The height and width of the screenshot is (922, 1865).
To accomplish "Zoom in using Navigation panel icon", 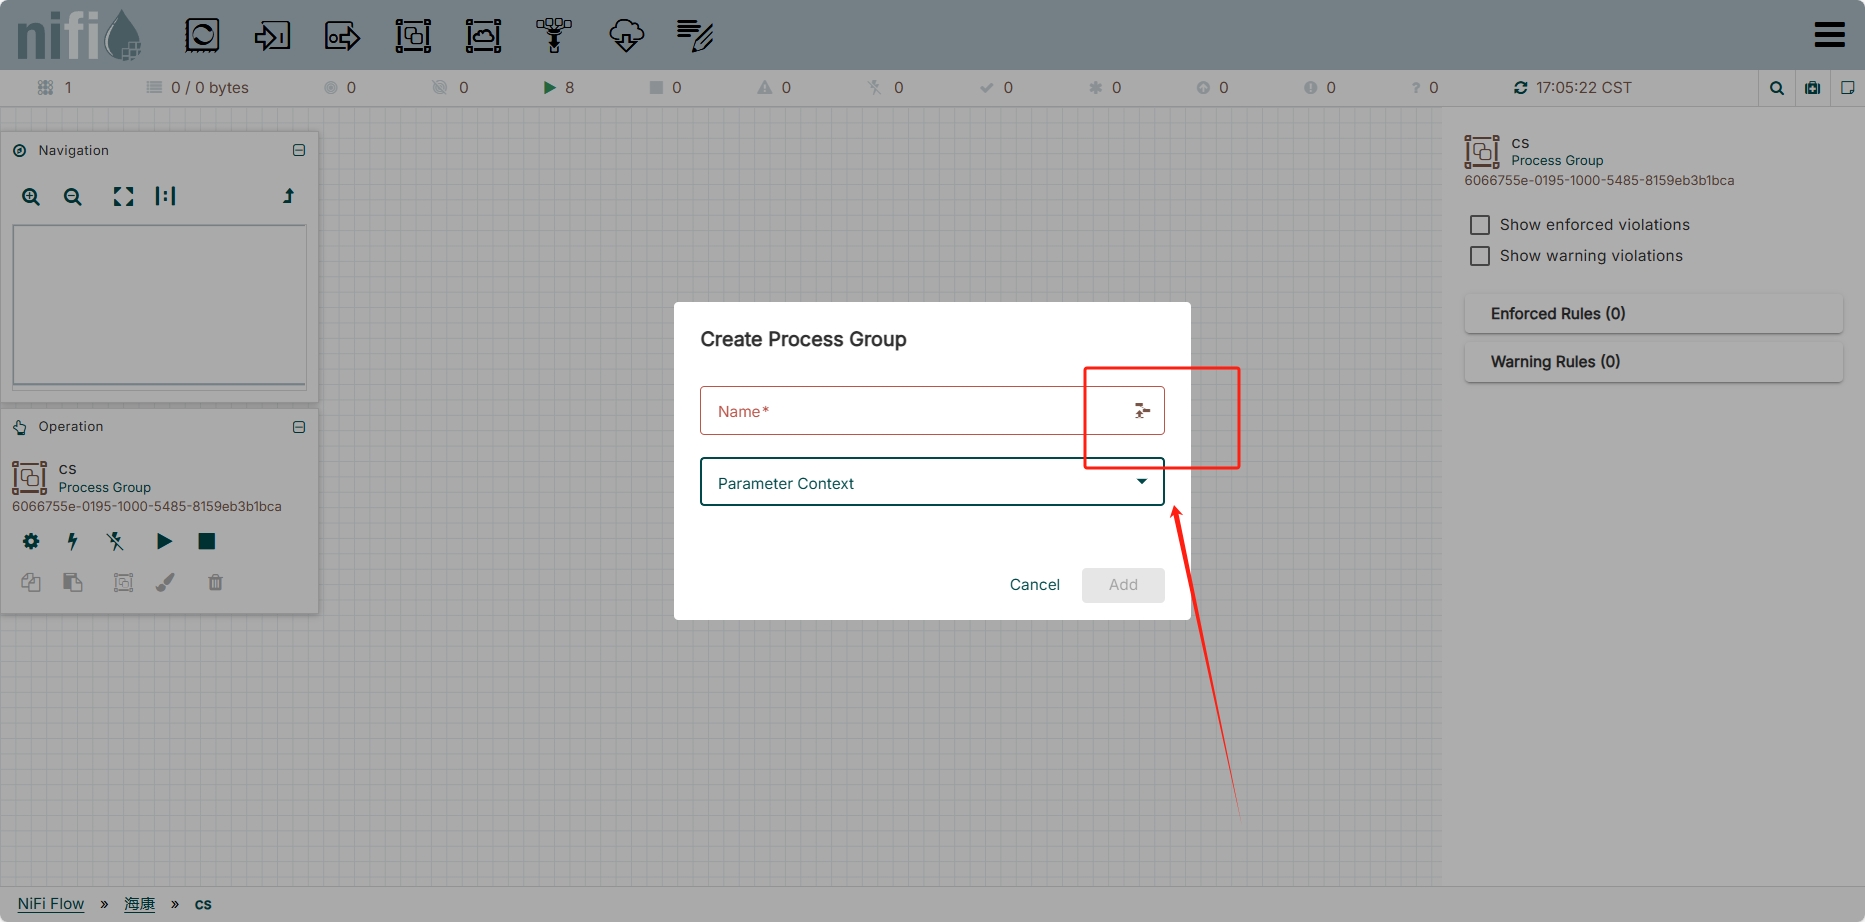I will pos(31,197).
